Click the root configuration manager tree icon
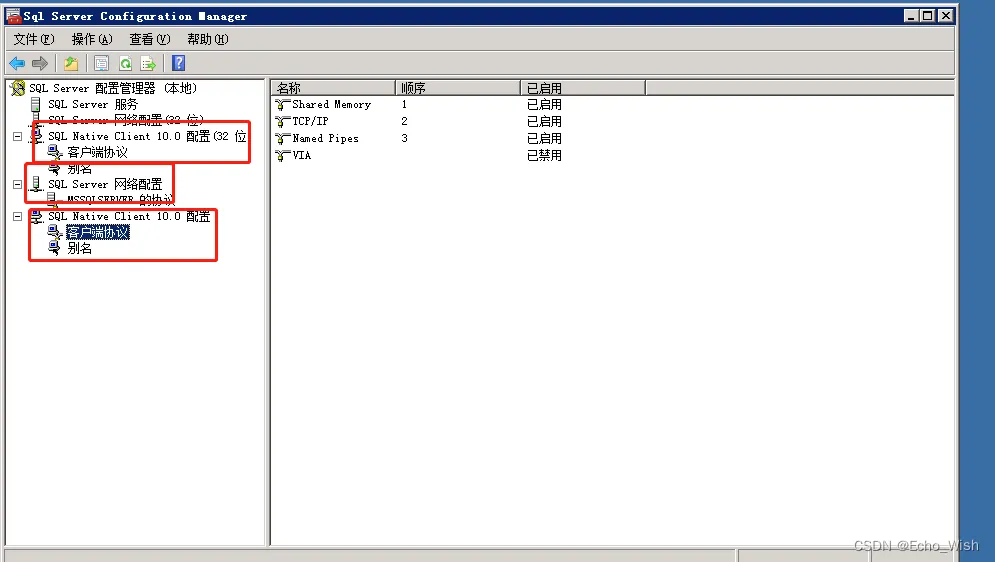Viewport: 995px width, 562px height. (18, 88)
